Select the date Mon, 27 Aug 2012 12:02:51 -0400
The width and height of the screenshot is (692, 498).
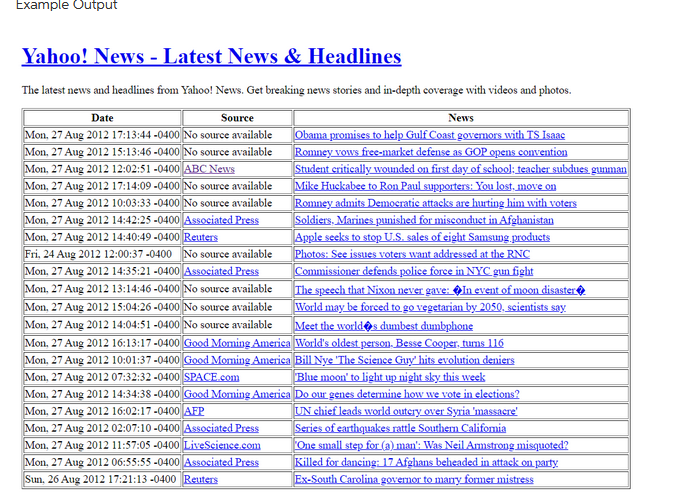(x=102, y=169)
